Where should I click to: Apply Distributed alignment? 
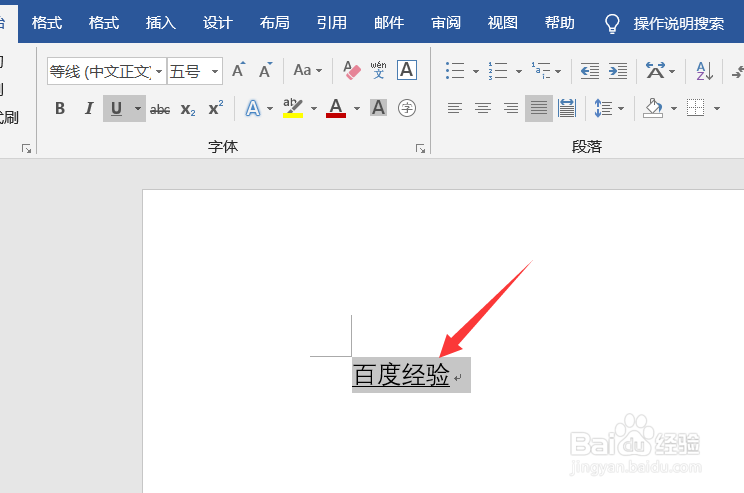point(567,109)
